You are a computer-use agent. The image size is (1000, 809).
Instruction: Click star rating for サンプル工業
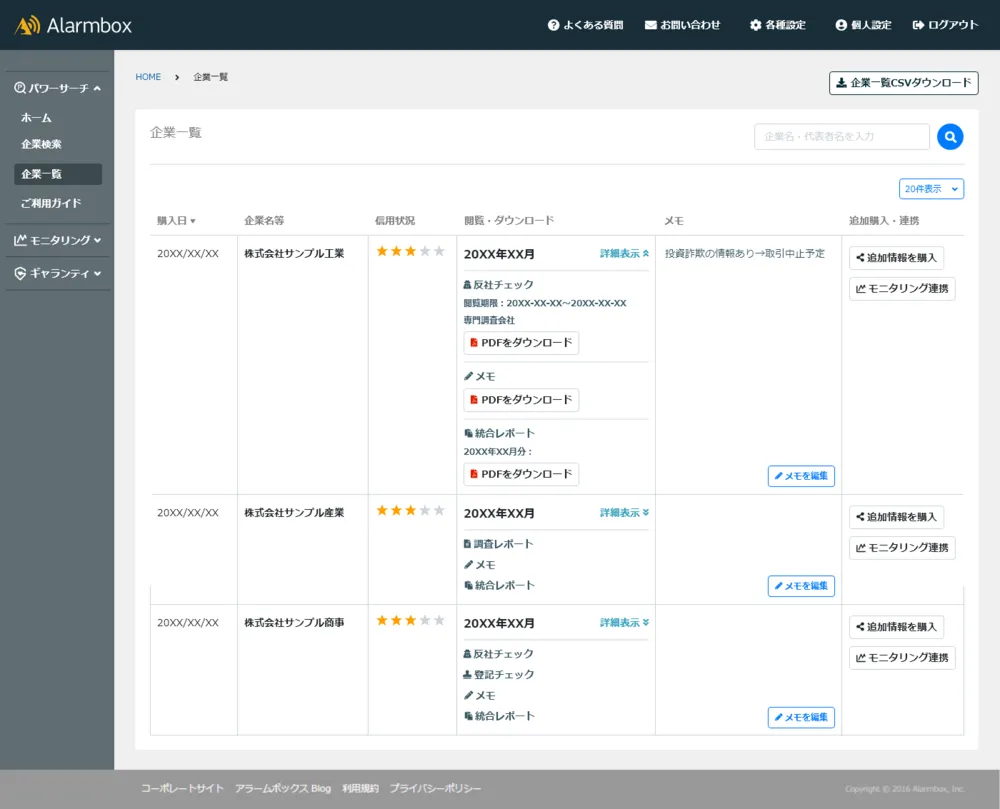point(411,251)
